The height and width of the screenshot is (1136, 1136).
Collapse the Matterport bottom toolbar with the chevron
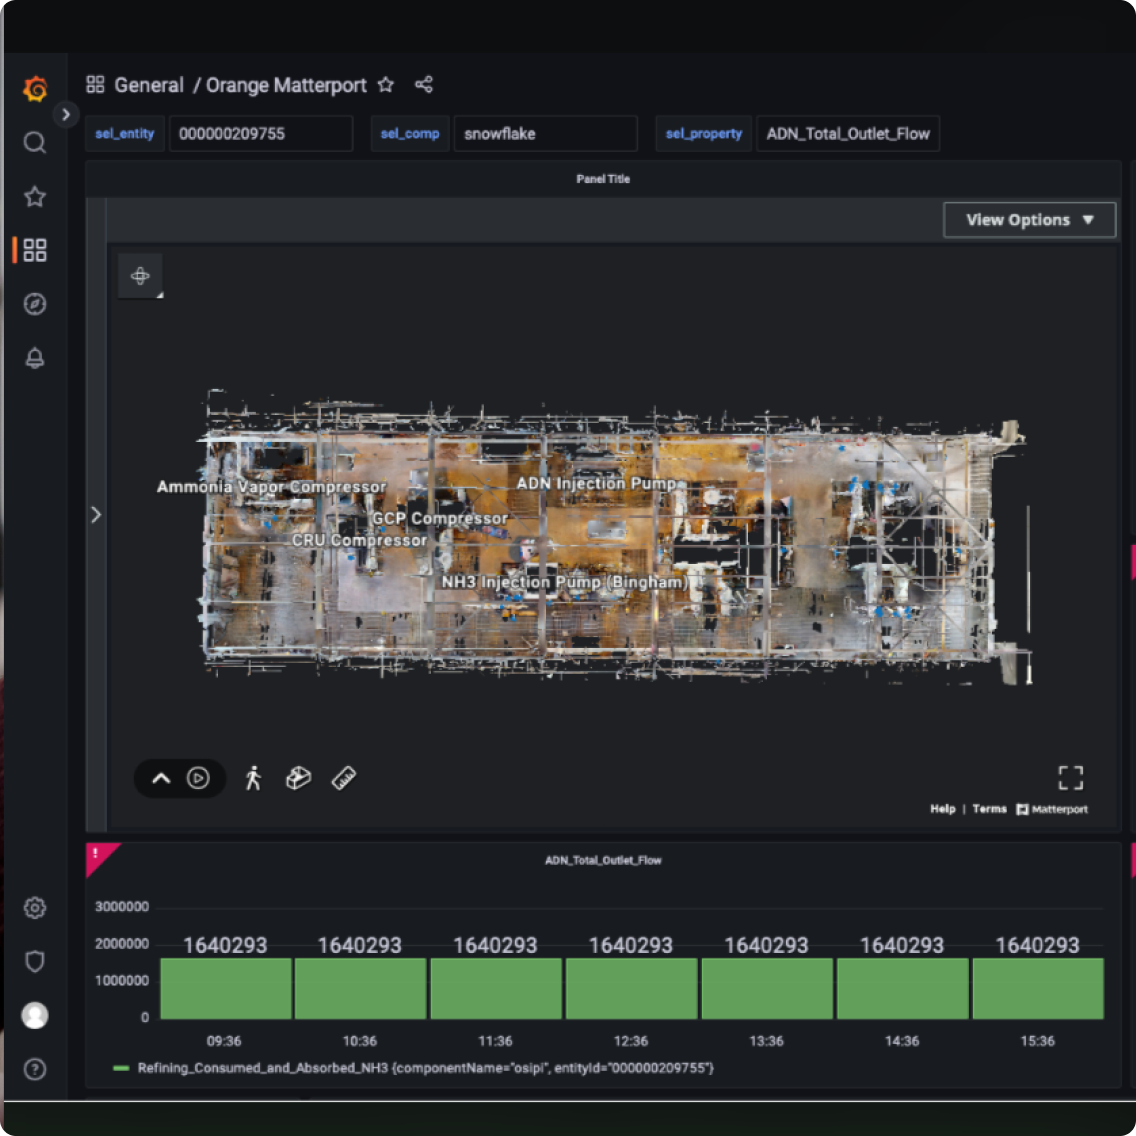pos(161,778)
